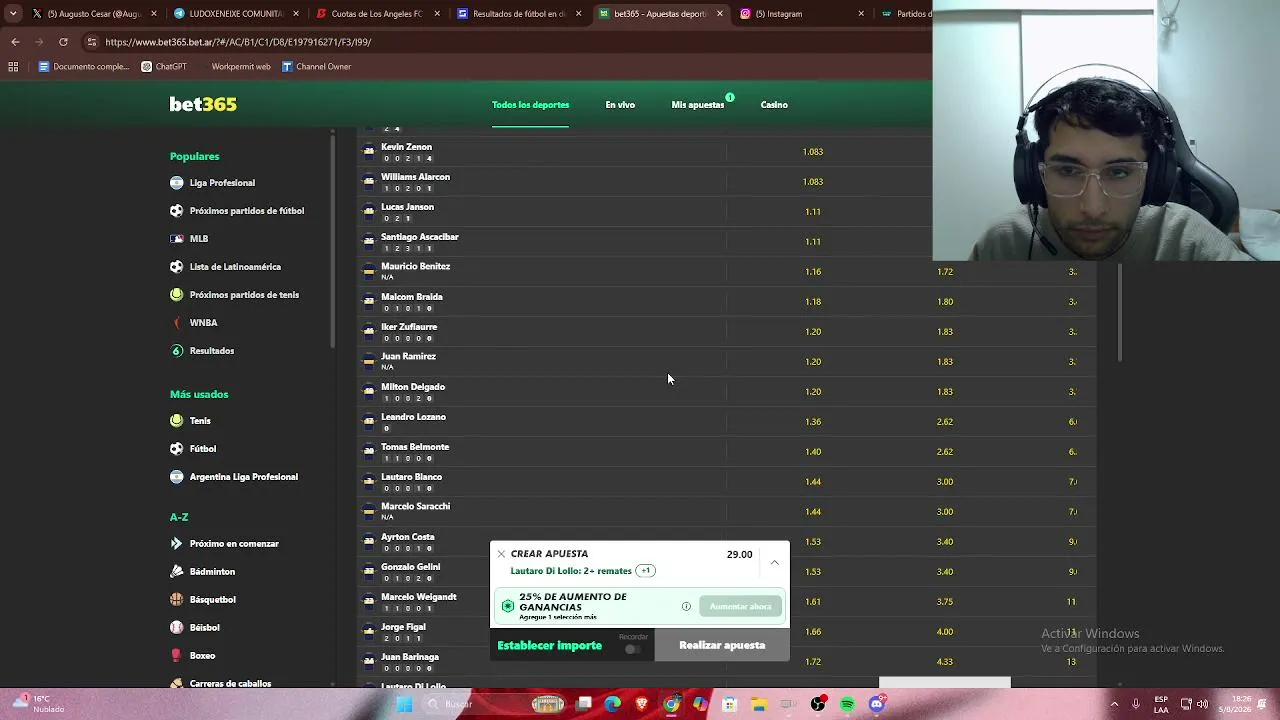Remove the bet slip with its X button
Image resolution: width=1280 pixels, height=720 pixels.
[x=501, y=554]
